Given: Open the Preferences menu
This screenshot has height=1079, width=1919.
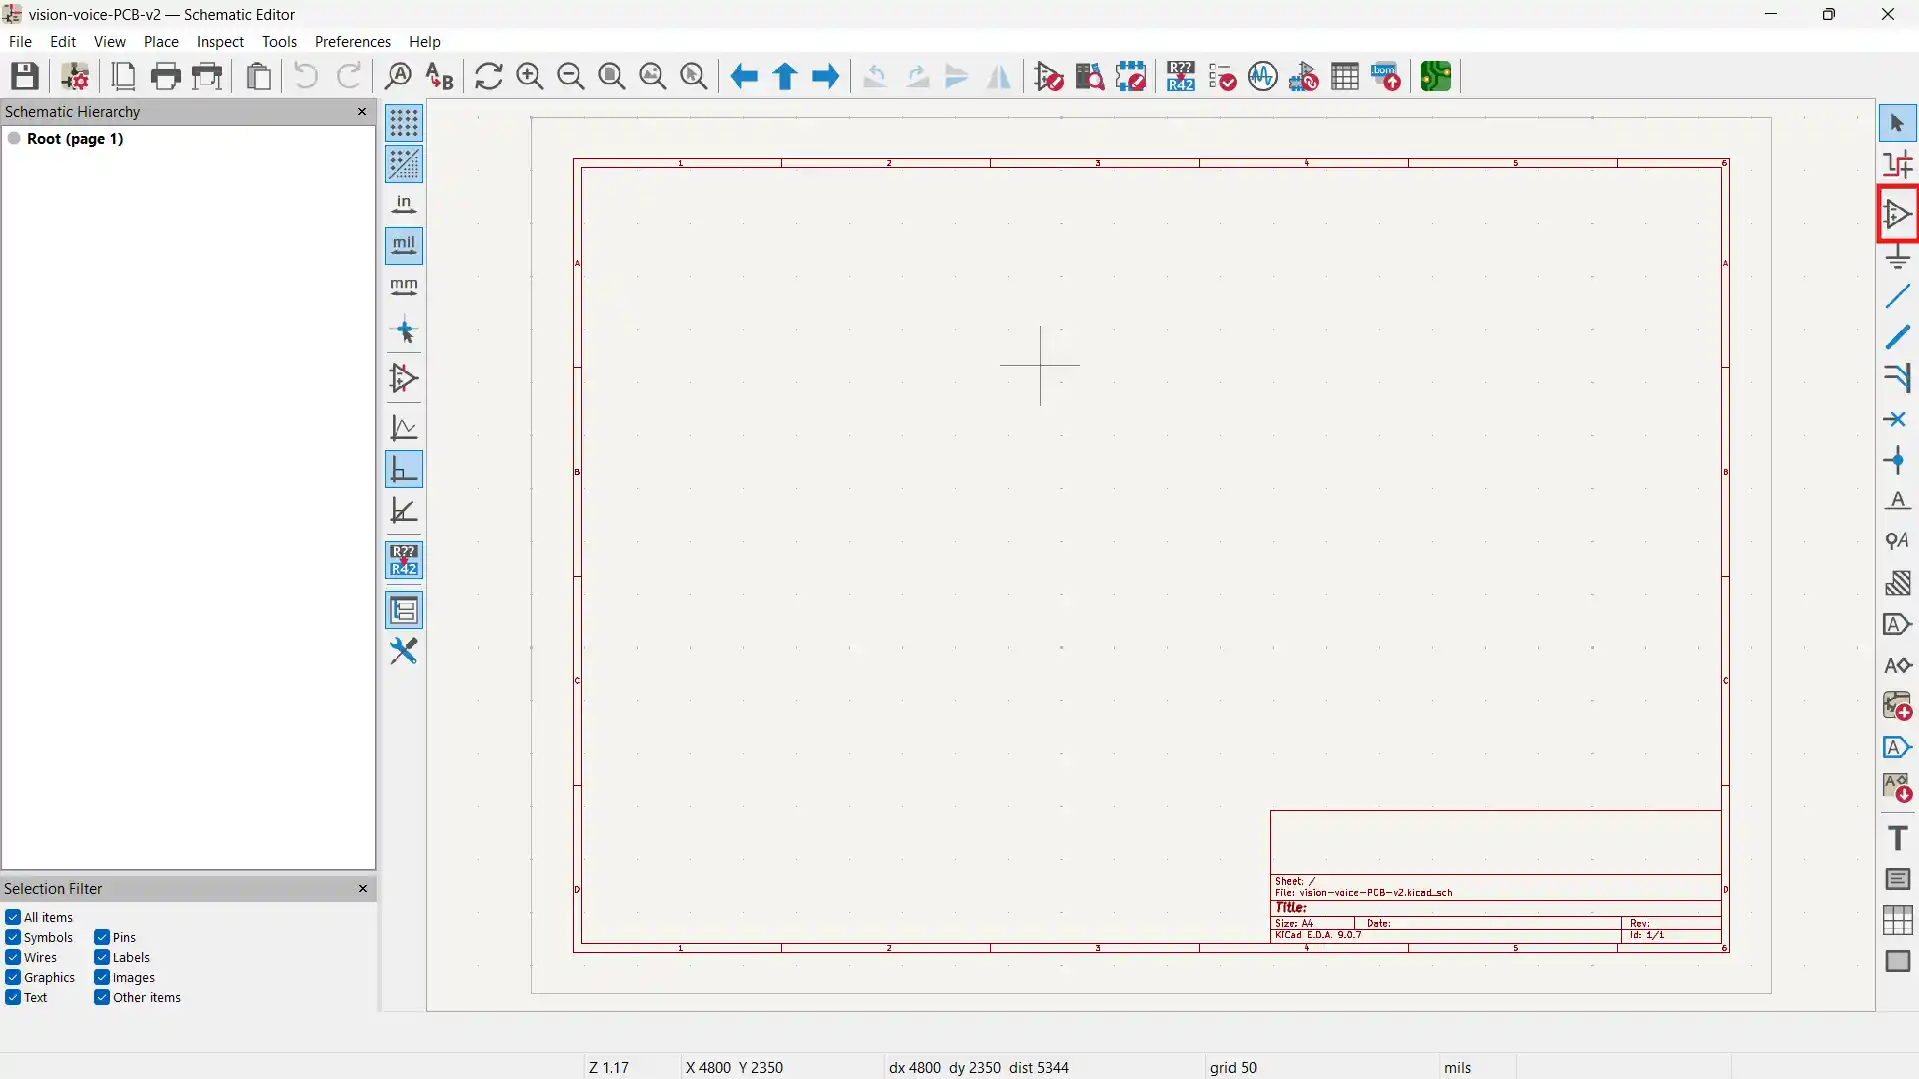Looking at the screenshot, I should 353,41.
